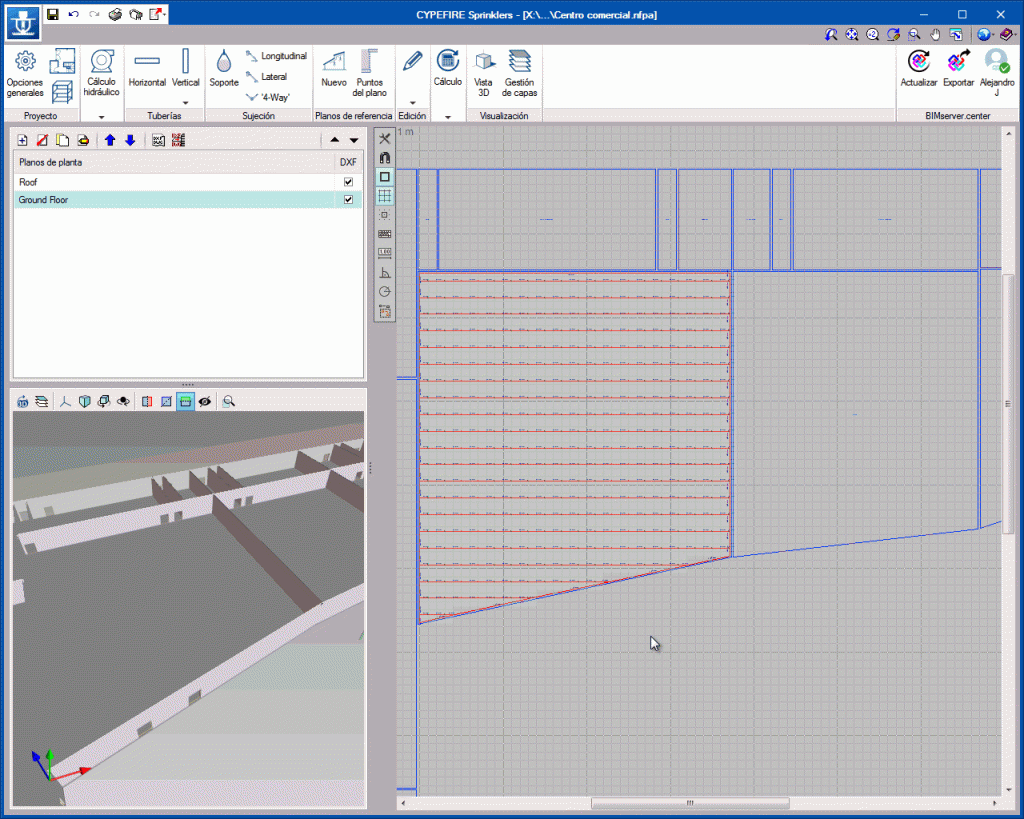The image size is (1024, 819).
Task: Expand the Edición dropdown arrow
Action: [x=412, y=102]
